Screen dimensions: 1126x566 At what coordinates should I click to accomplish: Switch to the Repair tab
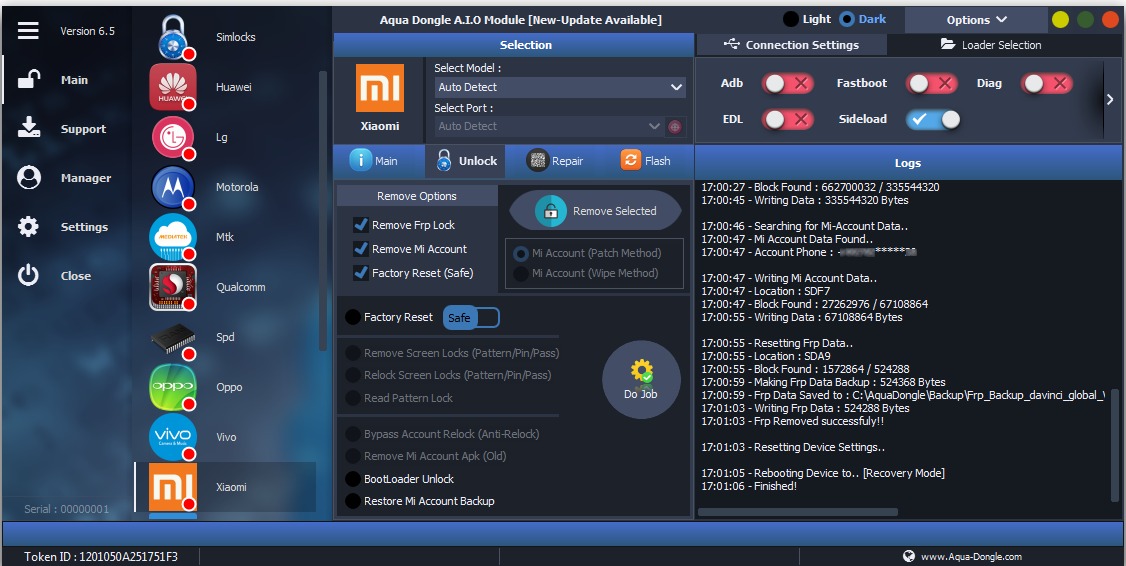pyautogui.click(x=554, y=161)
